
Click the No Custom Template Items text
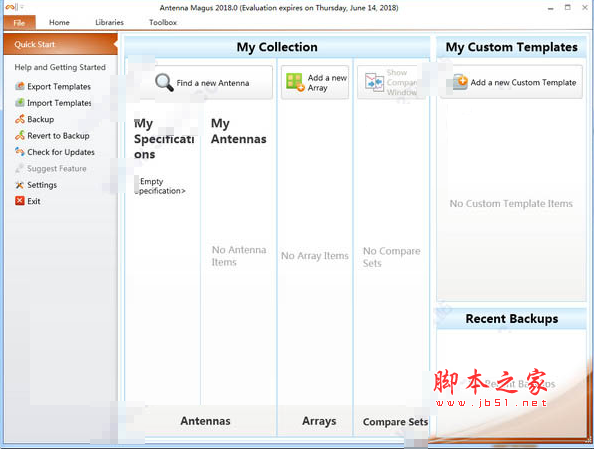click(511, 203)
